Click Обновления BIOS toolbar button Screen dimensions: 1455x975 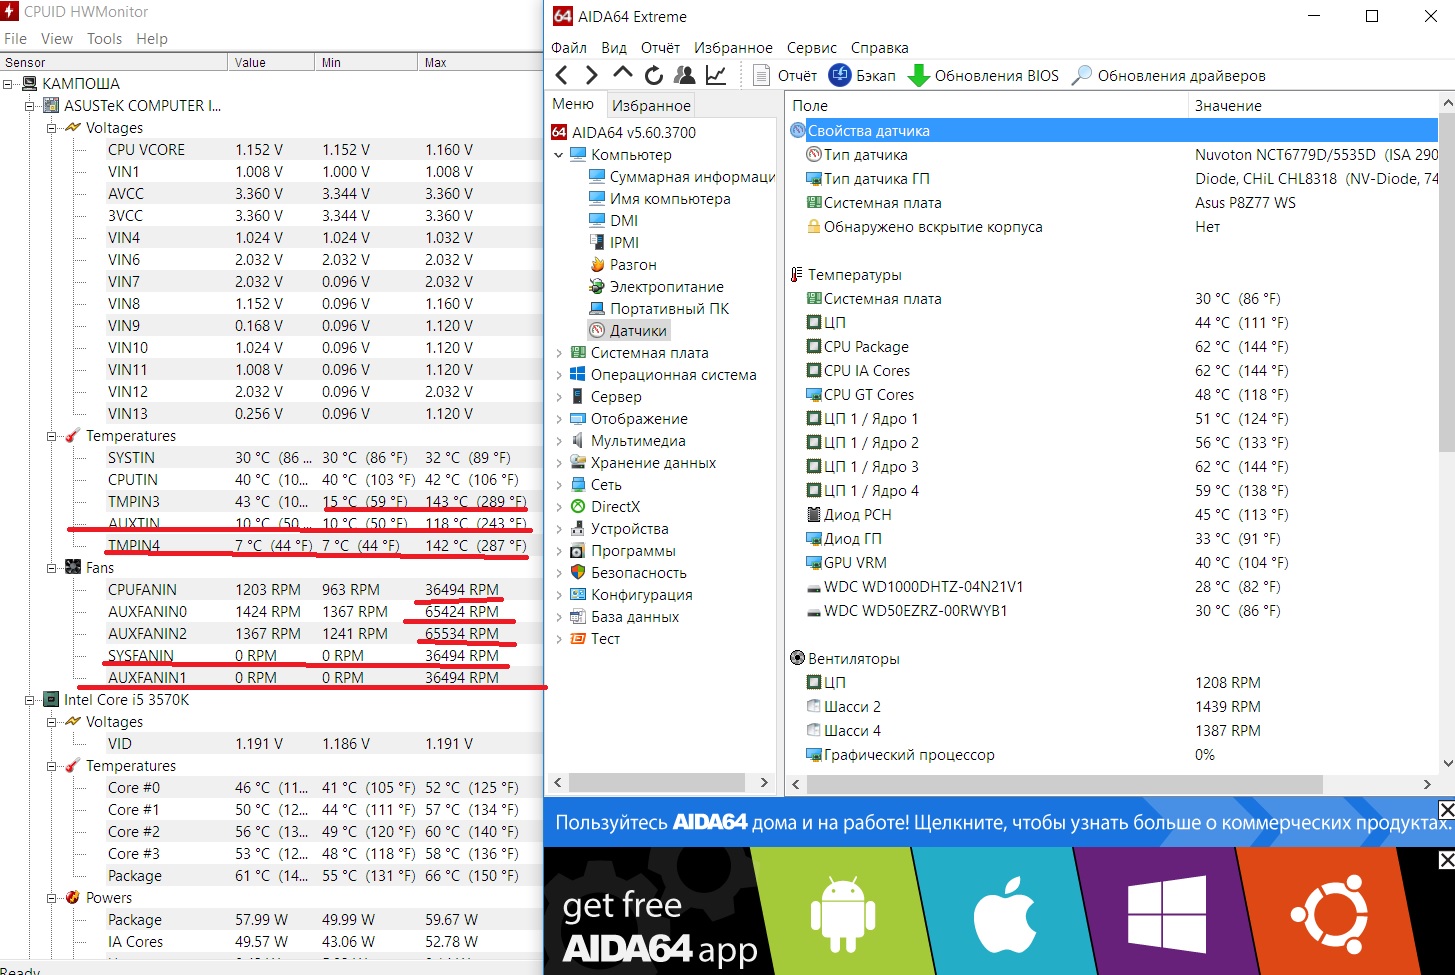pyautogui.click(x=983, y=75)
